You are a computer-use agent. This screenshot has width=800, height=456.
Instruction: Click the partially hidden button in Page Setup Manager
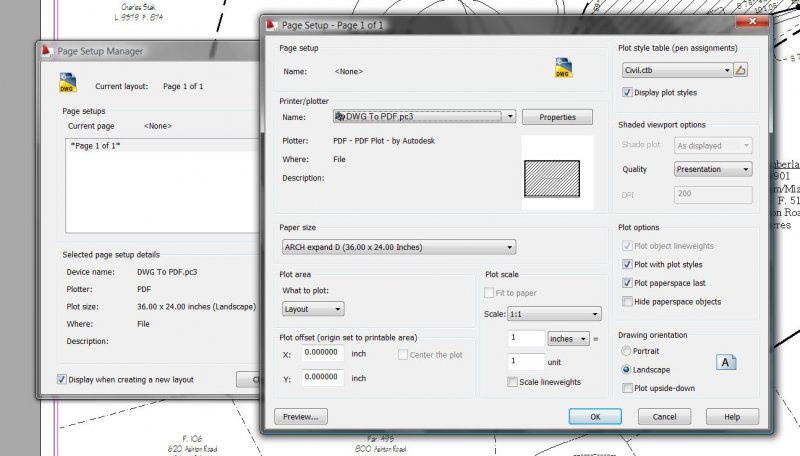(248, 379)
